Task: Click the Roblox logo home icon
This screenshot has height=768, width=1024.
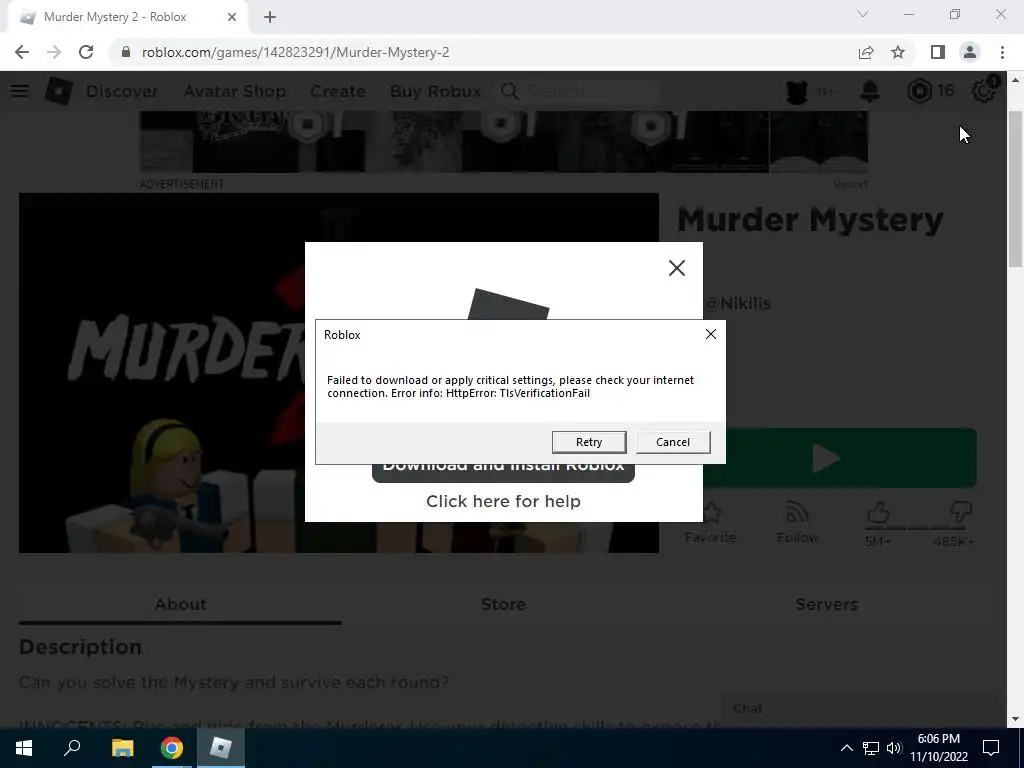Action: coord(58,91)
